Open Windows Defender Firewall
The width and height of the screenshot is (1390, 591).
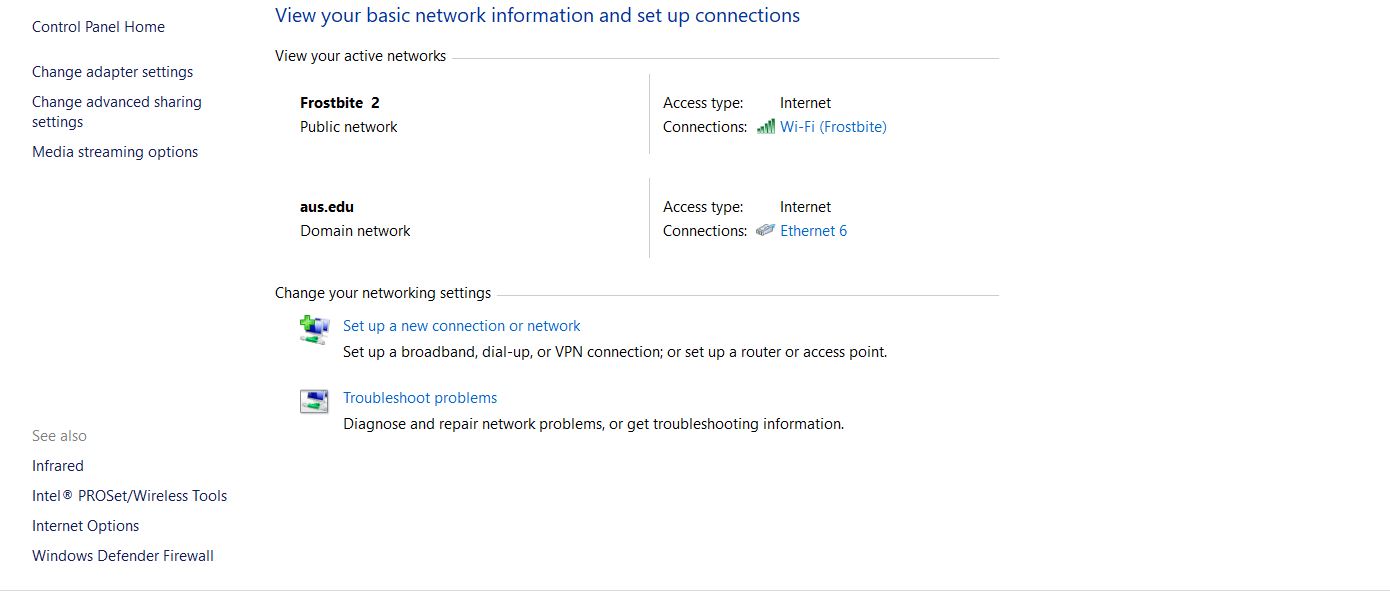pyautogui.click(x=123, y=556)
